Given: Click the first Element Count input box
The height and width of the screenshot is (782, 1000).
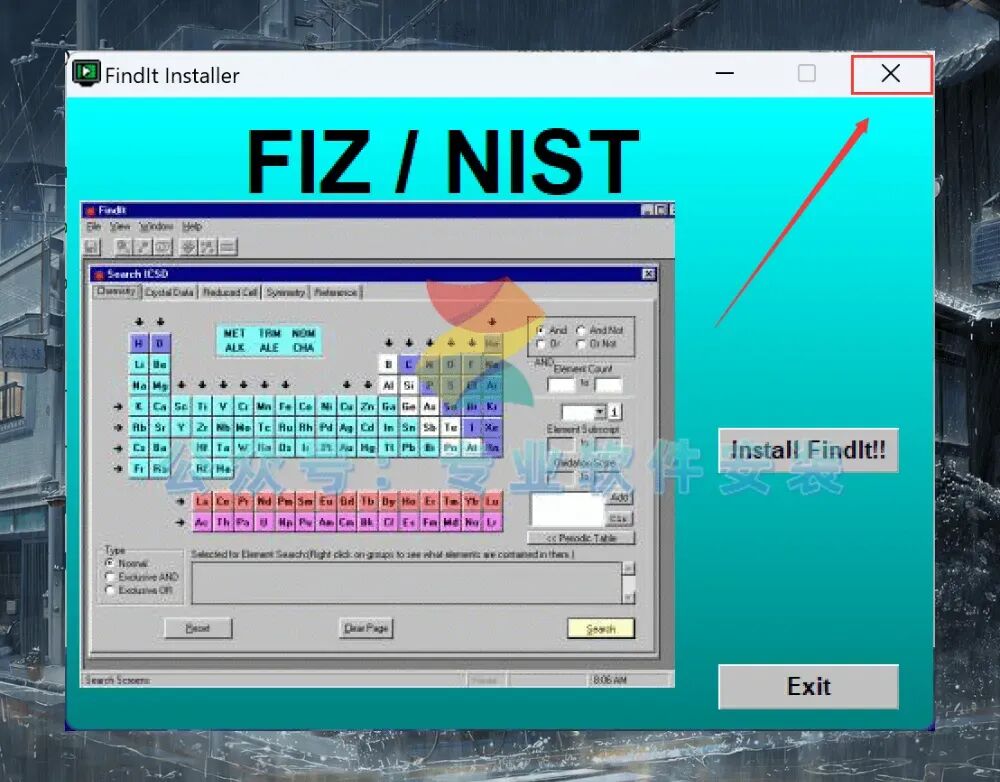Looking at the screenshot, I should click(x=561, y=385).
